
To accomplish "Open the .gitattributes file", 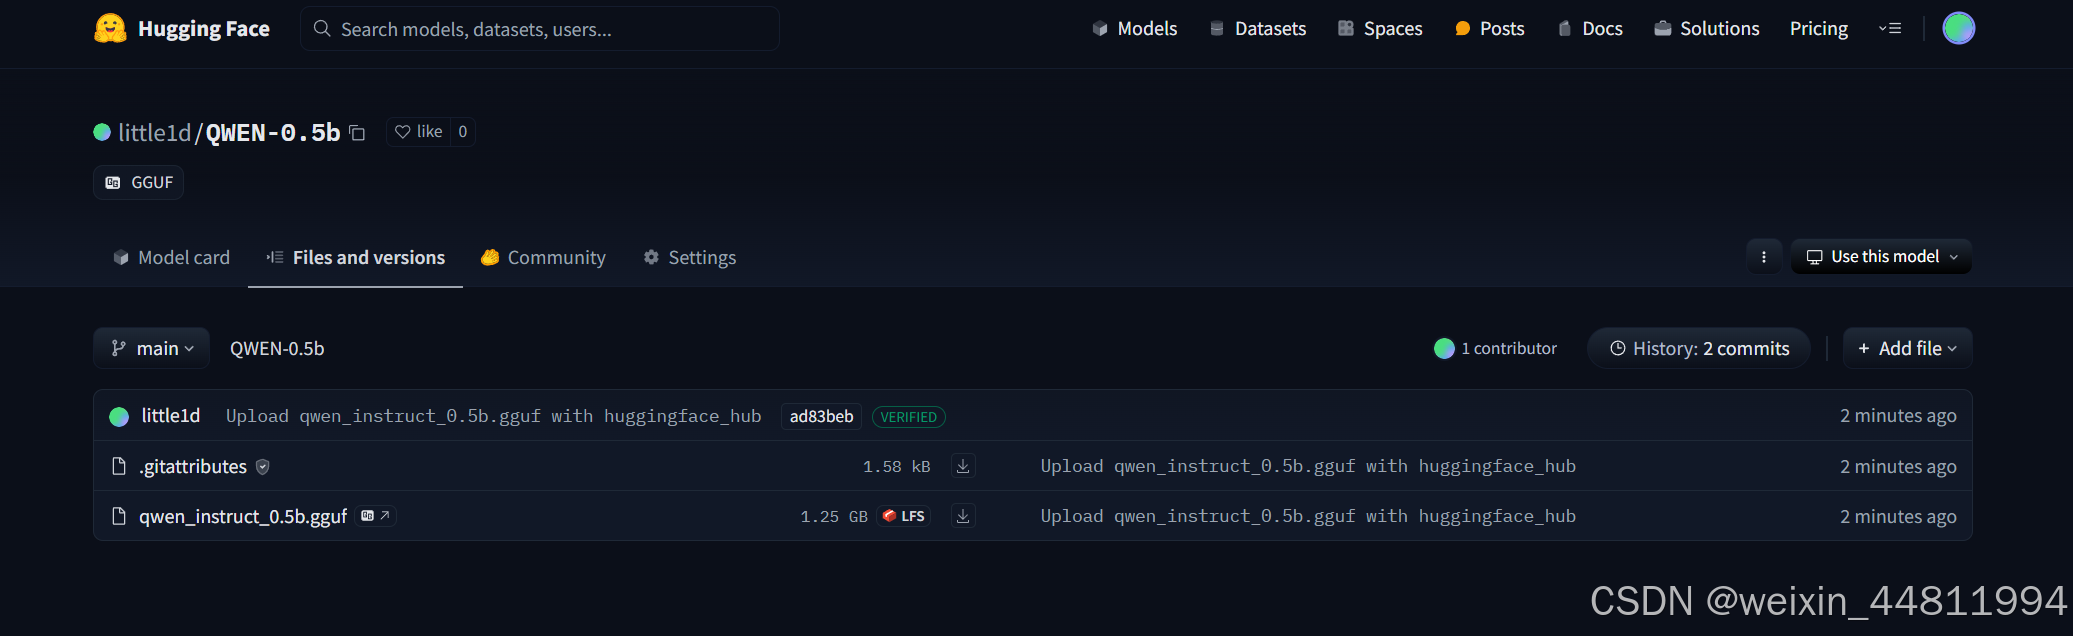I will [193, 466].
